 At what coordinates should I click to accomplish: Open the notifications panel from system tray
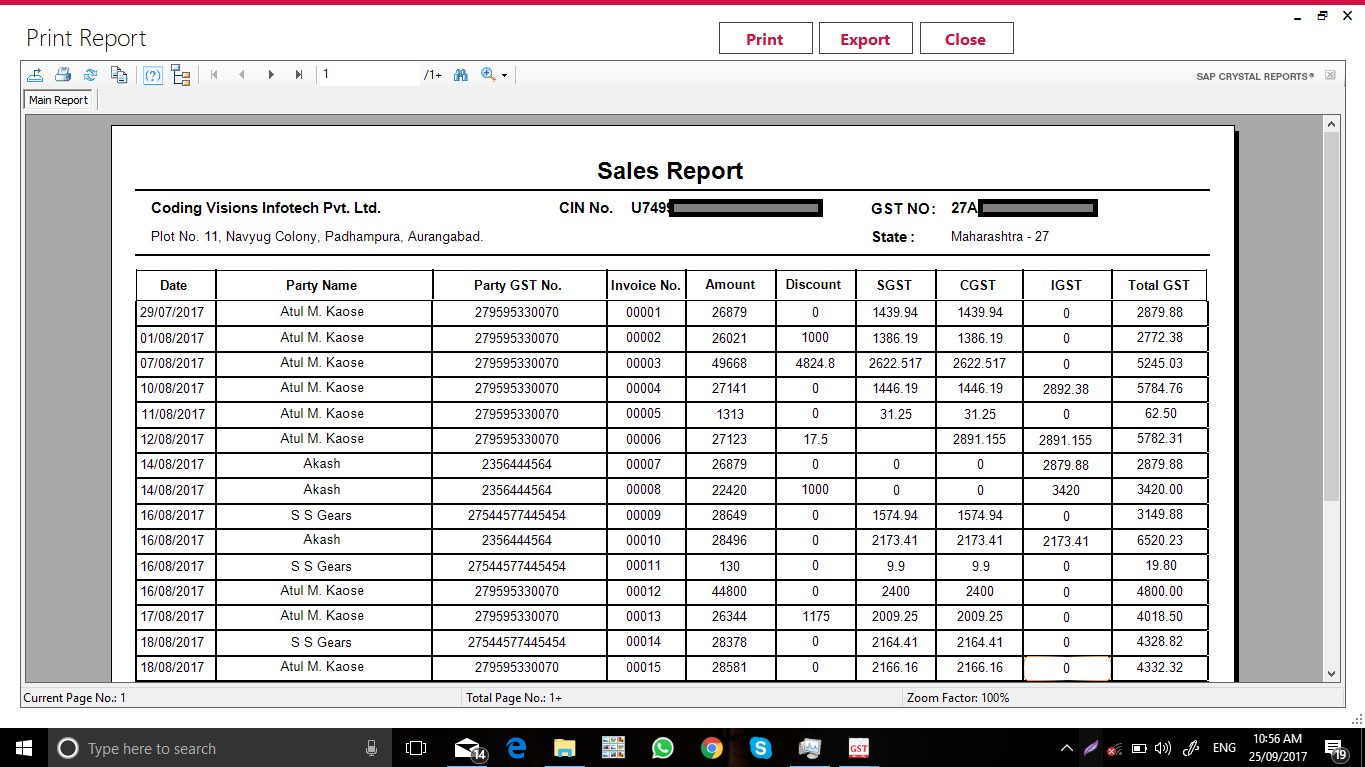click(x=1338, y=747)
